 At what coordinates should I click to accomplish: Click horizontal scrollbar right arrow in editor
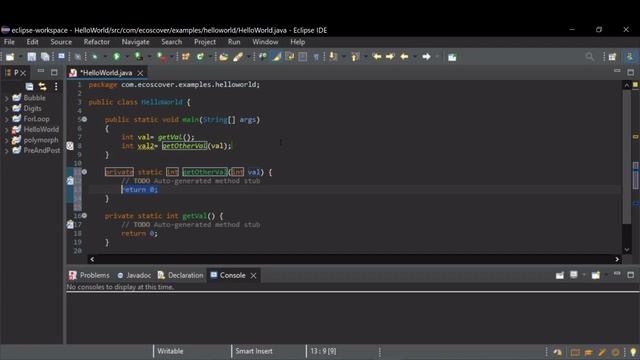617,259
